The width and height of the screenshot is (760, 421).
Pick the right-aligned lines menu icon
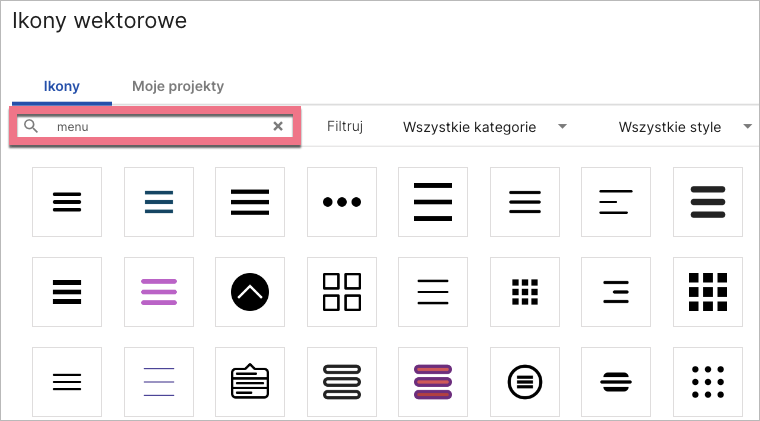[617, 292]
